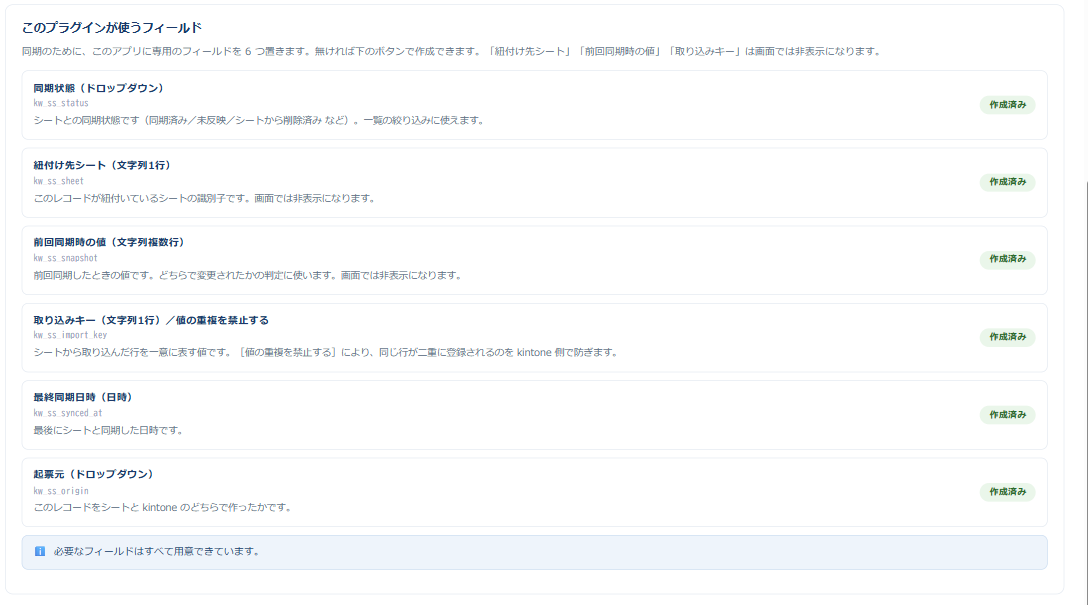This screenshot has width=1088, height=605.
Task: Click the field code kw_ss_synced_at
Action: tap(67, 413)
